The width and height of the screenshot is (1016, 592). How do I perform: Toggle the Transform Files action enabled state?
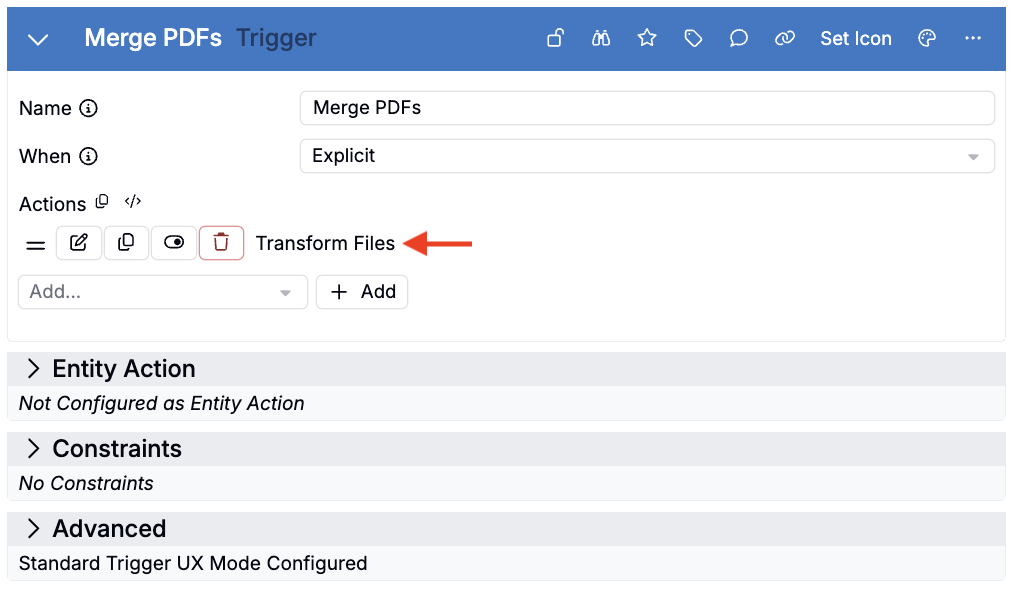pos(174,243)
